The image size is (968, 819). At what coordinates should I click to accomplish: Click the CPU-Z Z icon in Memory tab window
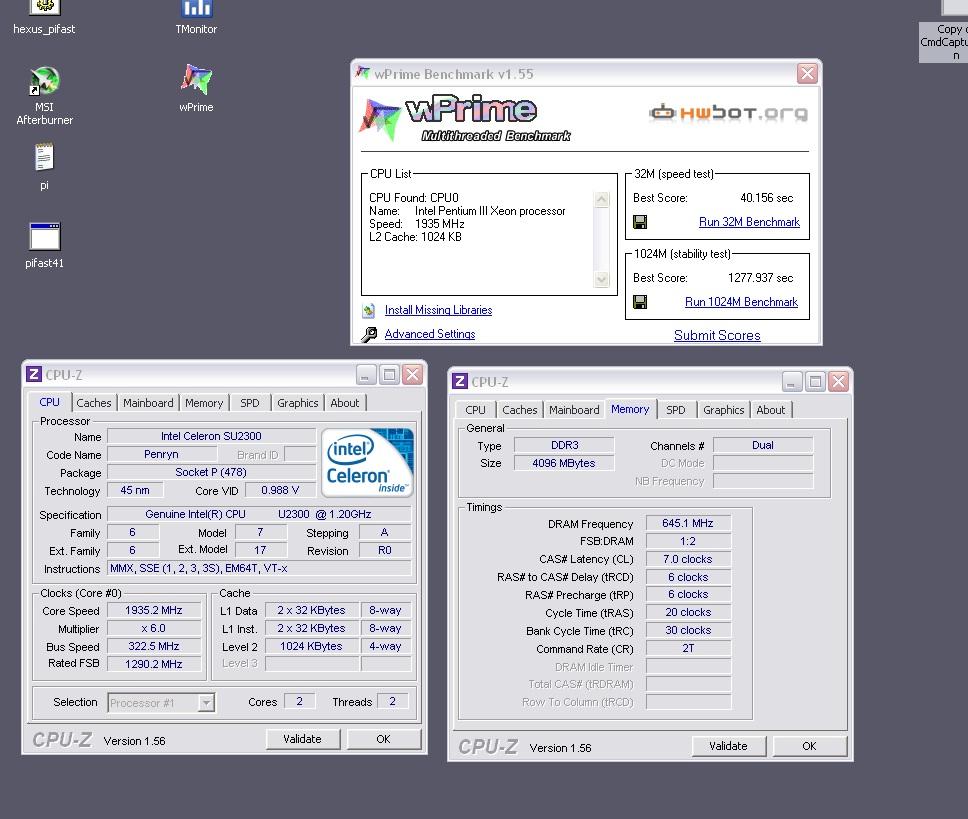coord(460,381)
